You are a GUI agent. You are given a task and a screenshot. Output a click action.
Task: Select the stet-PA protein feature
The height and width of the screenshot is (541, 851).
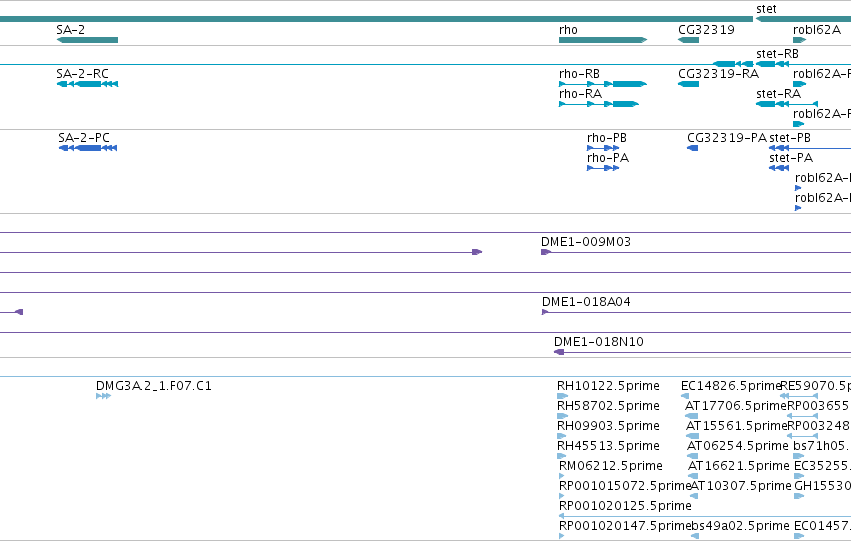(x=779, y=168)
